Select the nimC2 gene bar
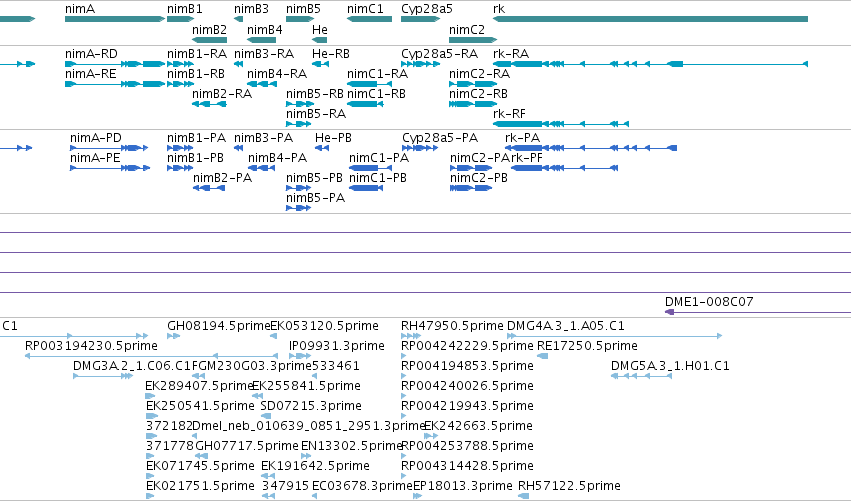 point(473,40)
